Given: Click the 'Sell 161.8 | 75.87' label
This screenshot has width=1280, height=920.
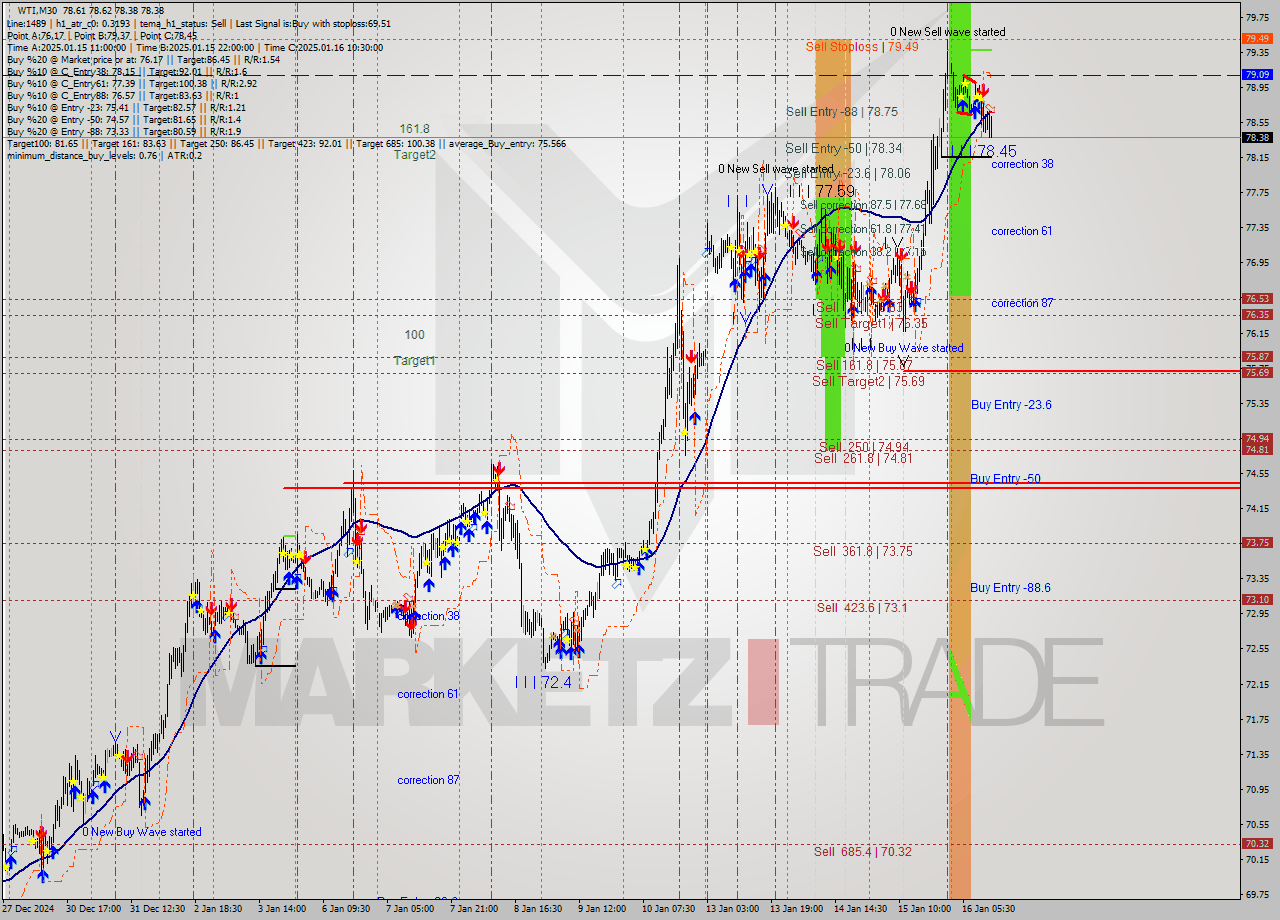Looking at the screenshot, I should pos(864,365).
